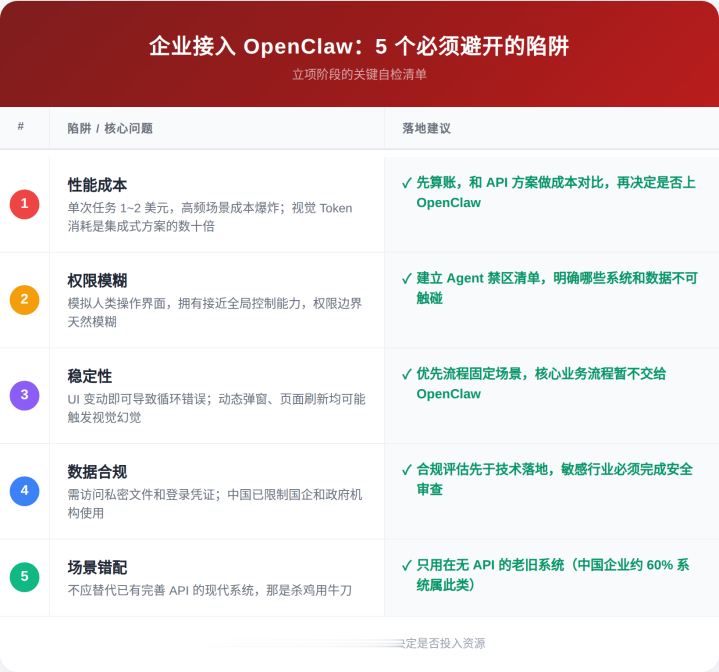Click the '#' column header
Image resolution: width=719 pixels, height=672 pixels.
[21, 127]
